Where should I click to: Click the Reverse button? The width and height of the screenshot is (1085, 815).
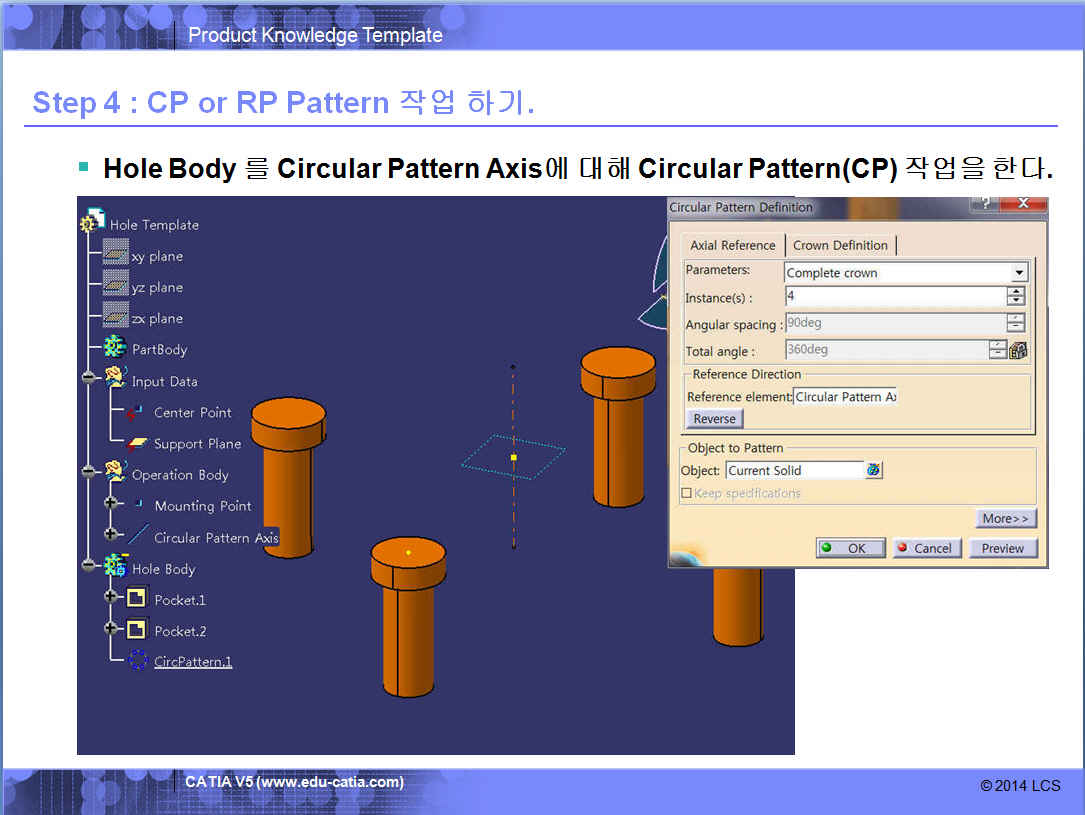714,419
